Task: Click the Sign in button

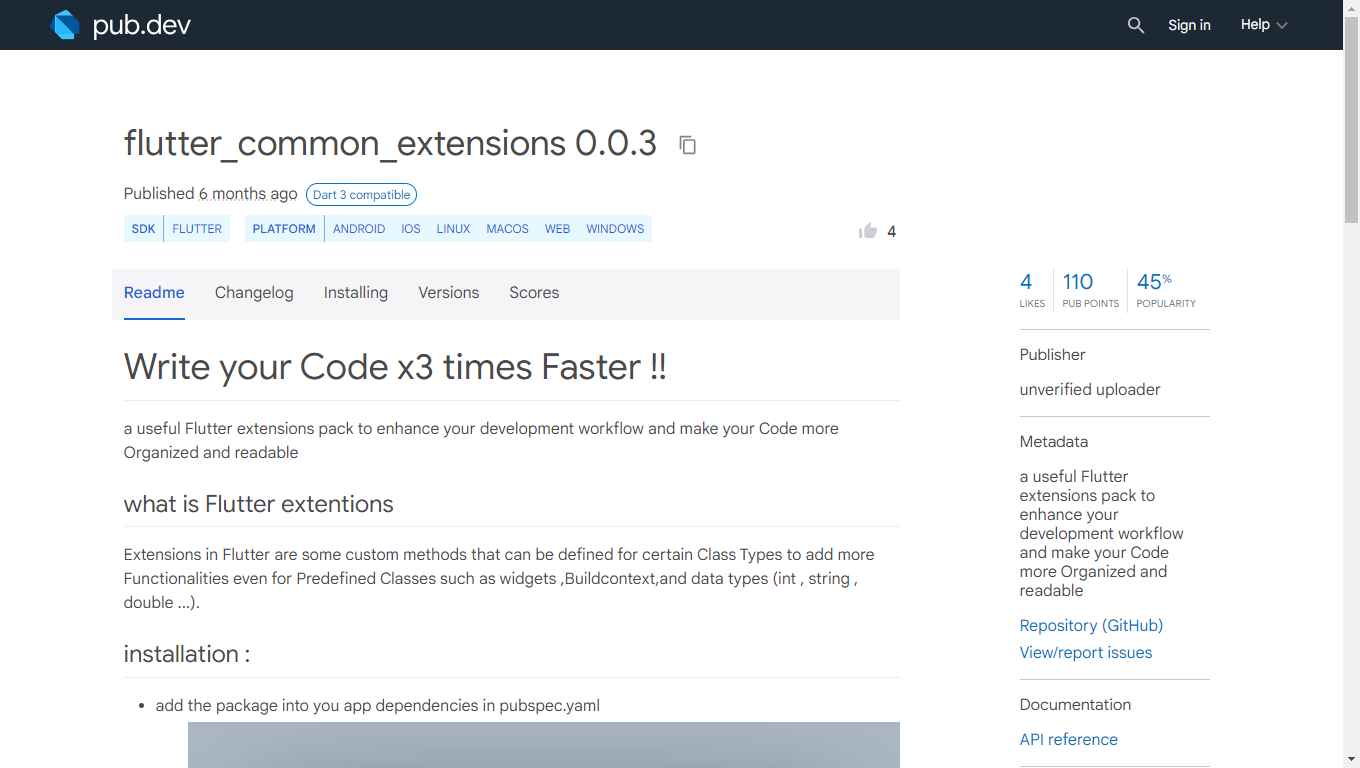Action: [x=1189, y=24]
